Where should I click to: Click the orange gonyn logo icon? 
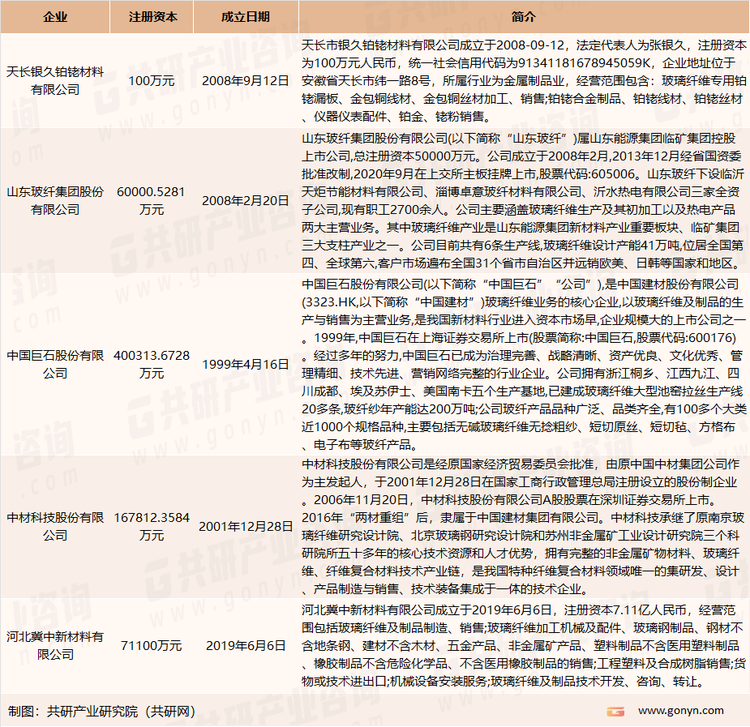click(x=615, y=712)
